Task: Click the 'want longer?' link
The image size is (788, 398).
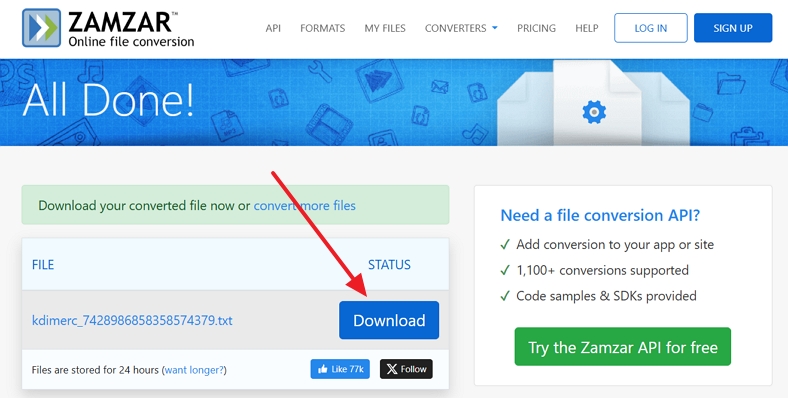Action: 194,370
